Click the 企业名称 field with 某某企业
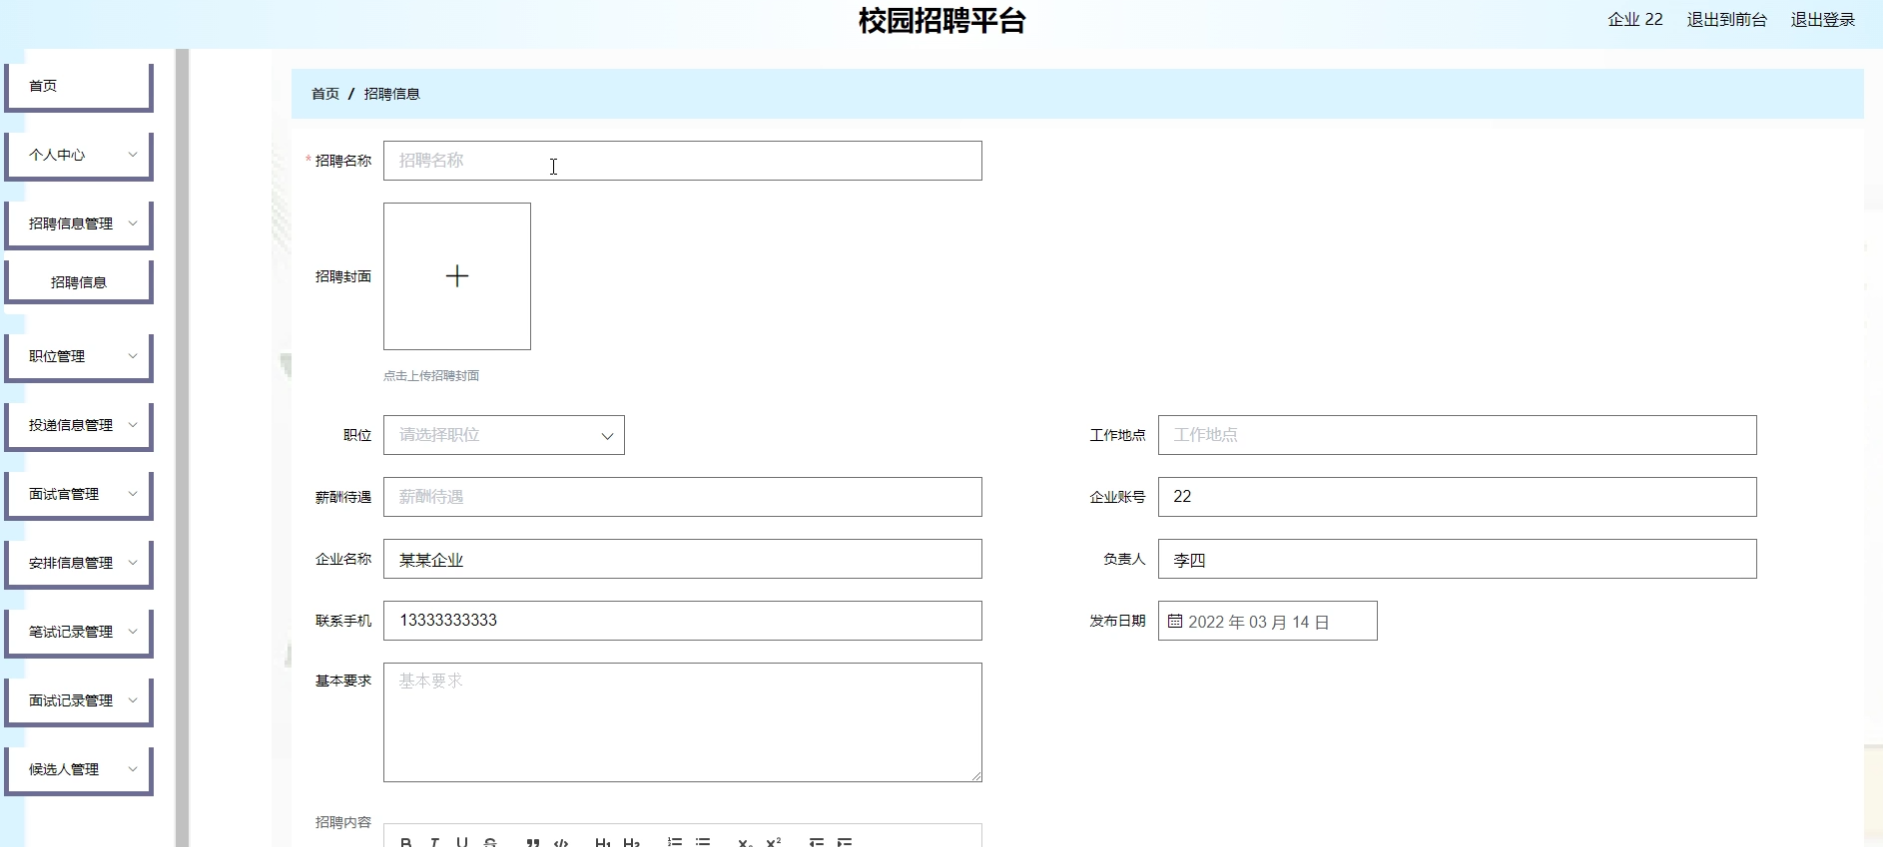This screenshot has height=847, width=1883. [x=683, y=559]
